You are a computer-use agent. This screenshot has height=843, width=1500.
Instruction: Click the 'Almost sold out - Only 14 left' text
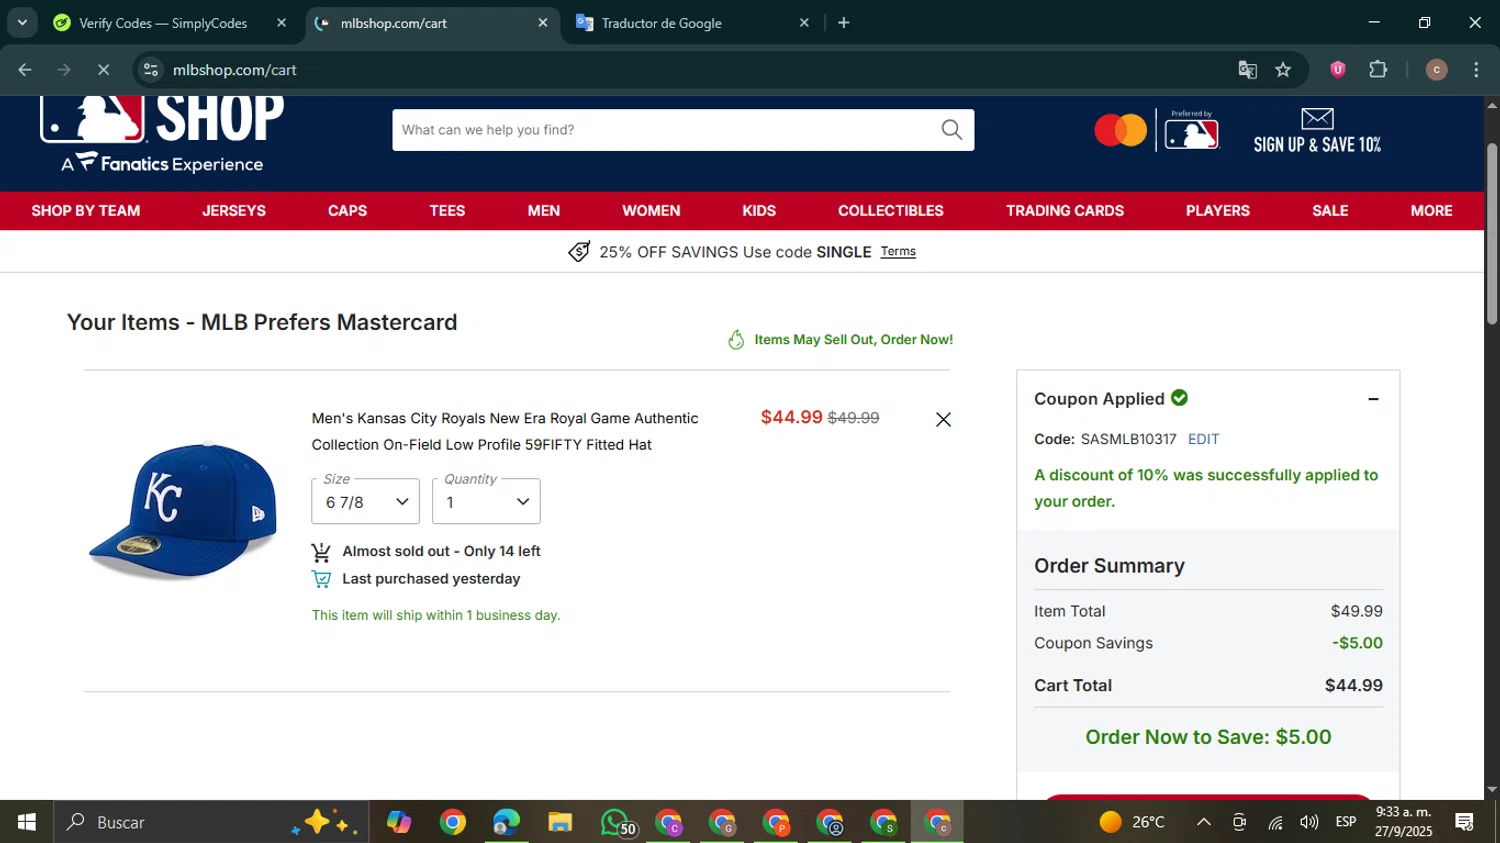point(441,551)
